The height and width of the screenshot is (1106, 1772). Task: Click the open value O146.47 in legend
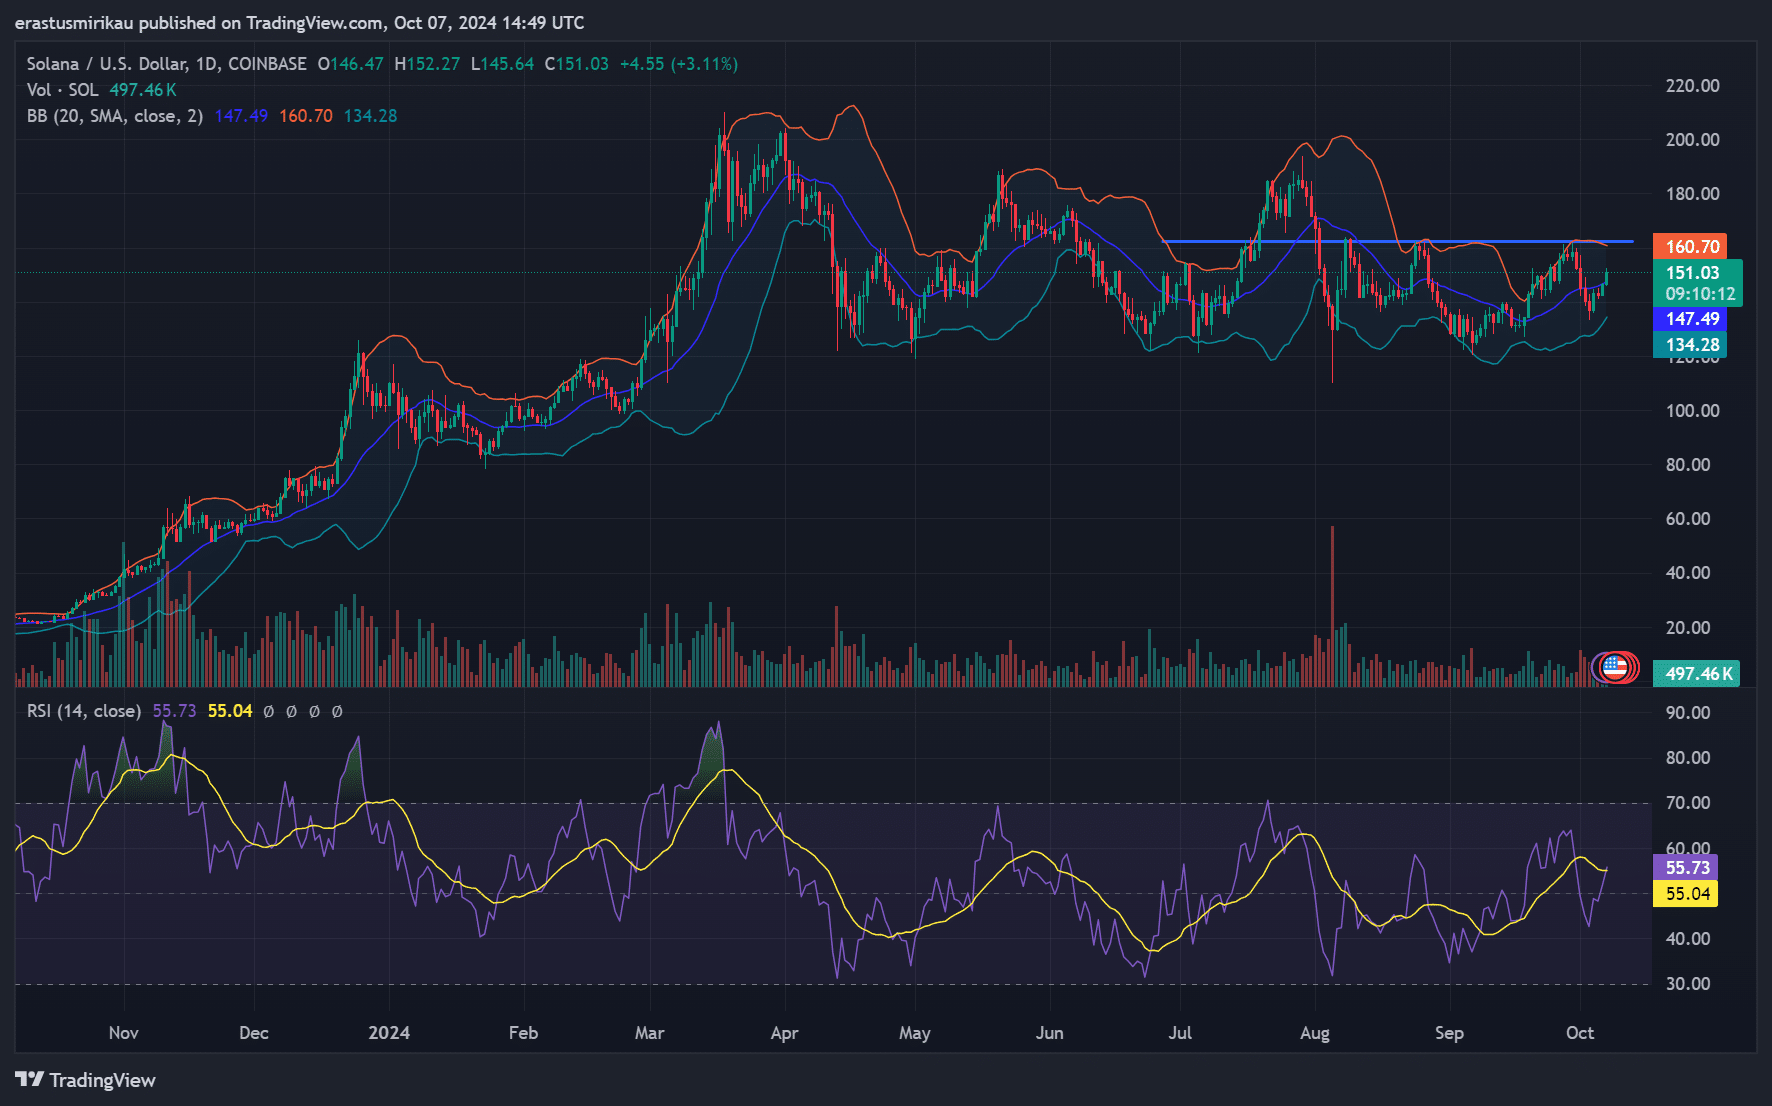[350, 64]
